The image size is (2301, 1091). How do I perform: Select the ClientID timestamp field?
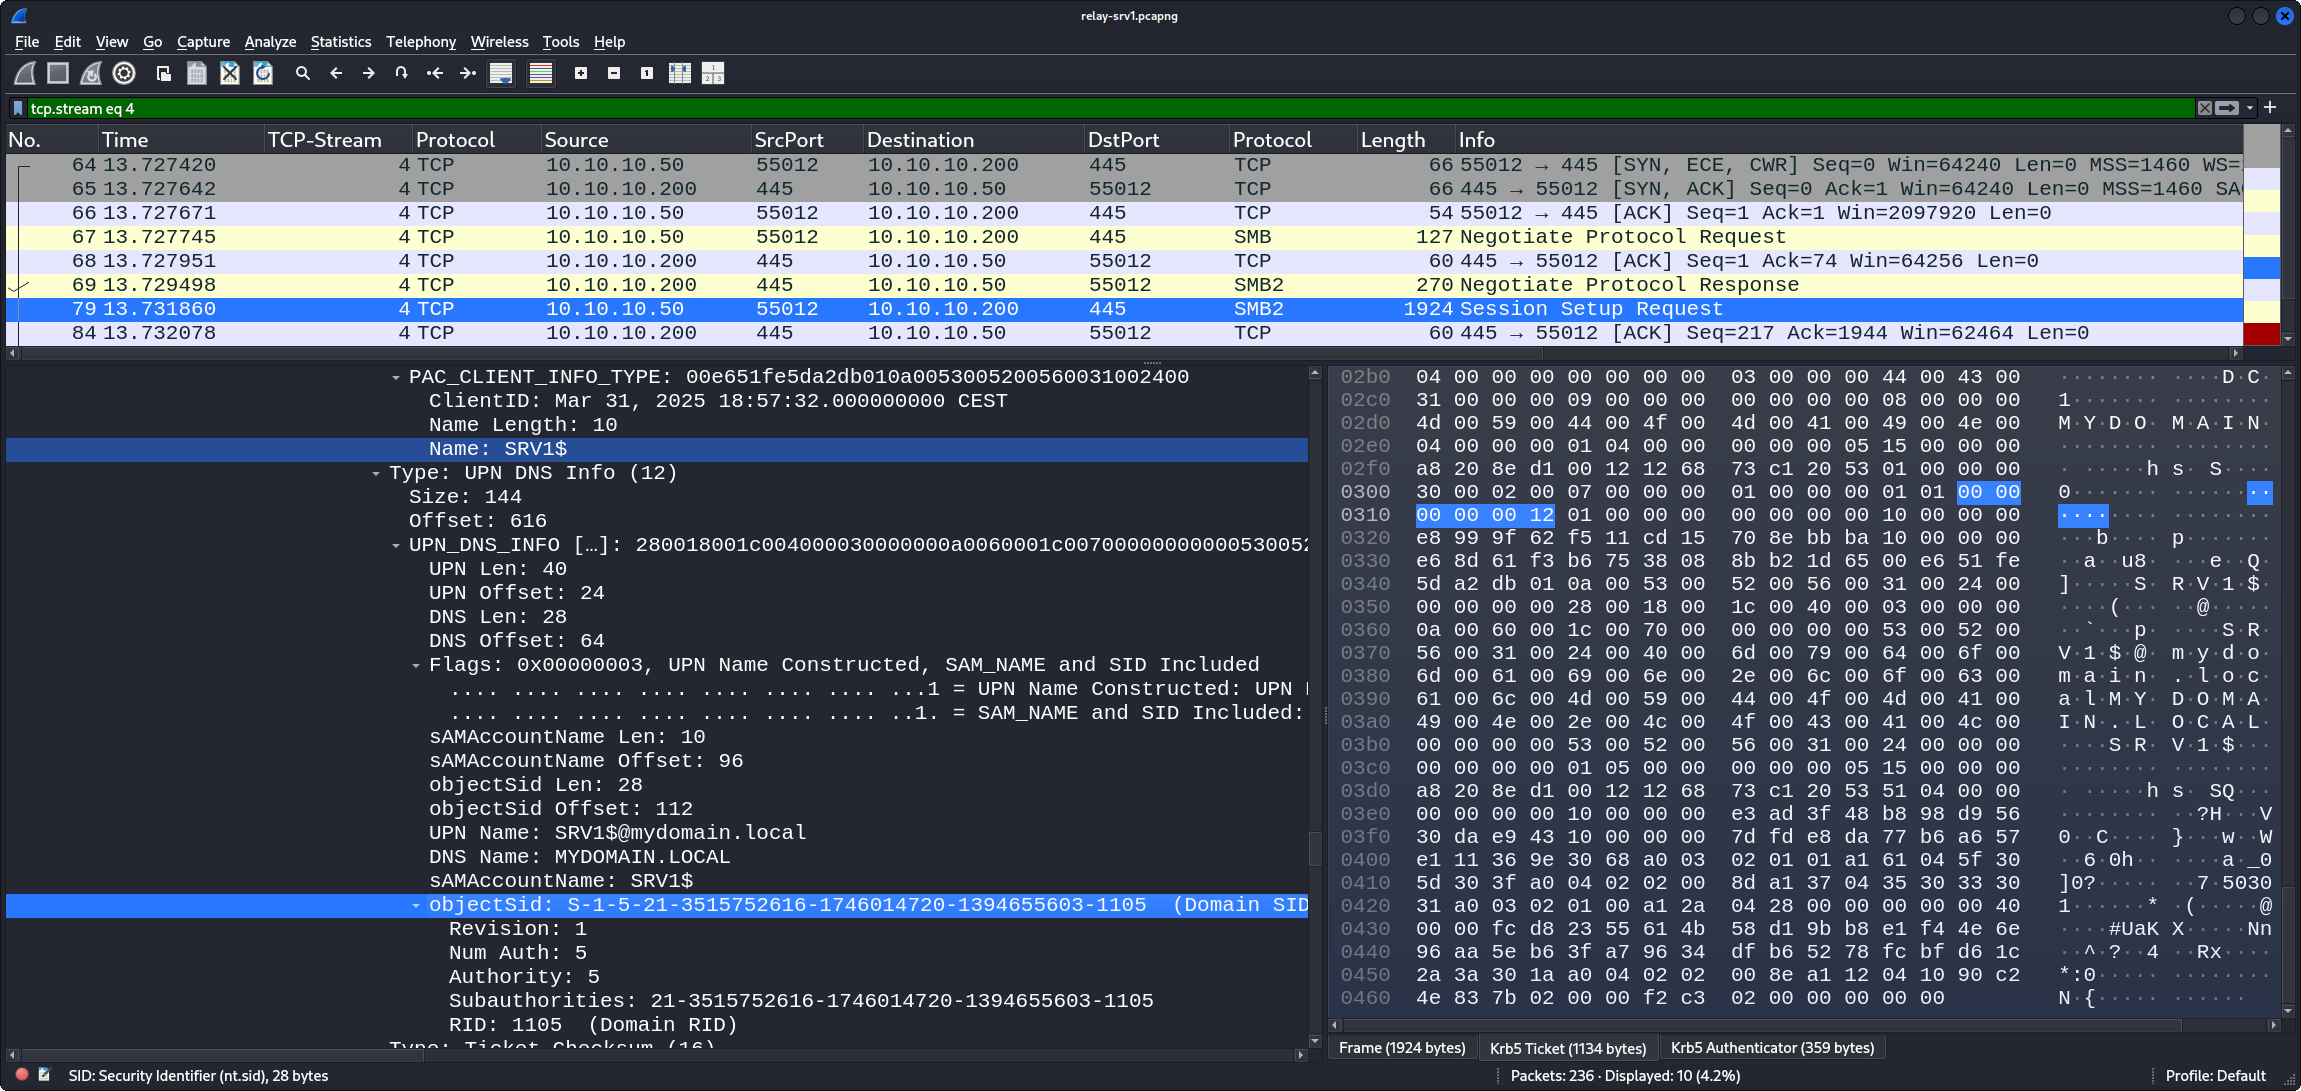pos(717,401)
